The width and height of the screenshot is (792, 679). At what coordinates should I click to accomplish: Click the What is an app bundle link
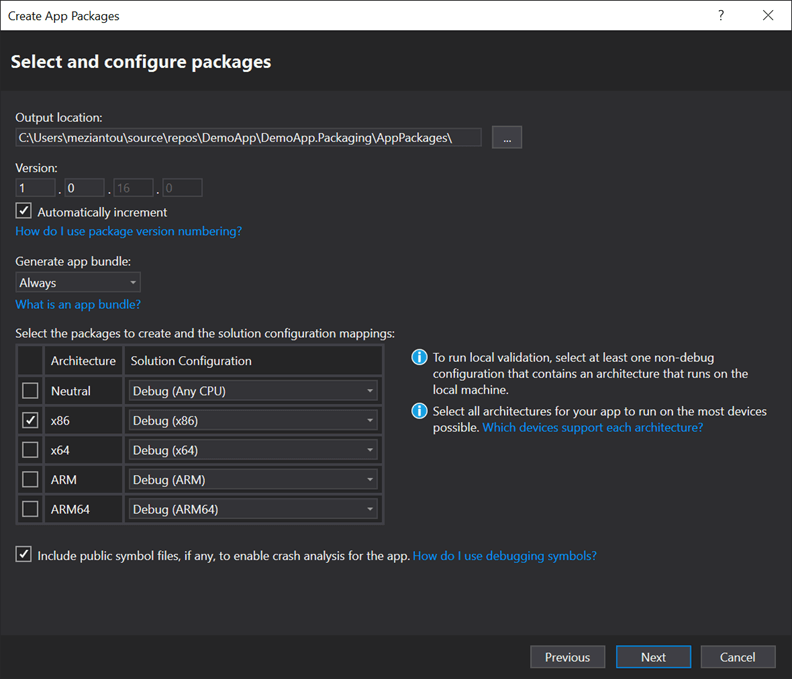coord(78,304)
